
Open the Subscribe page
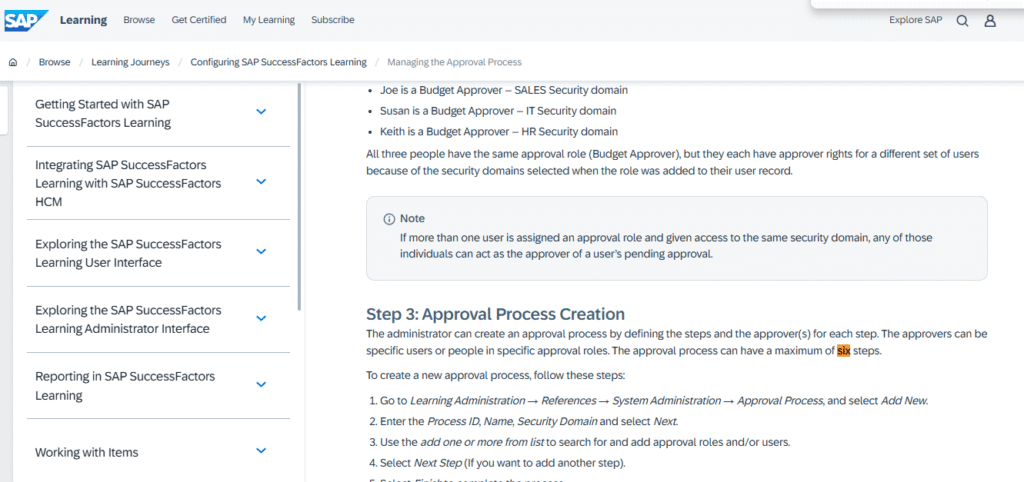click(x=332, y=20)
